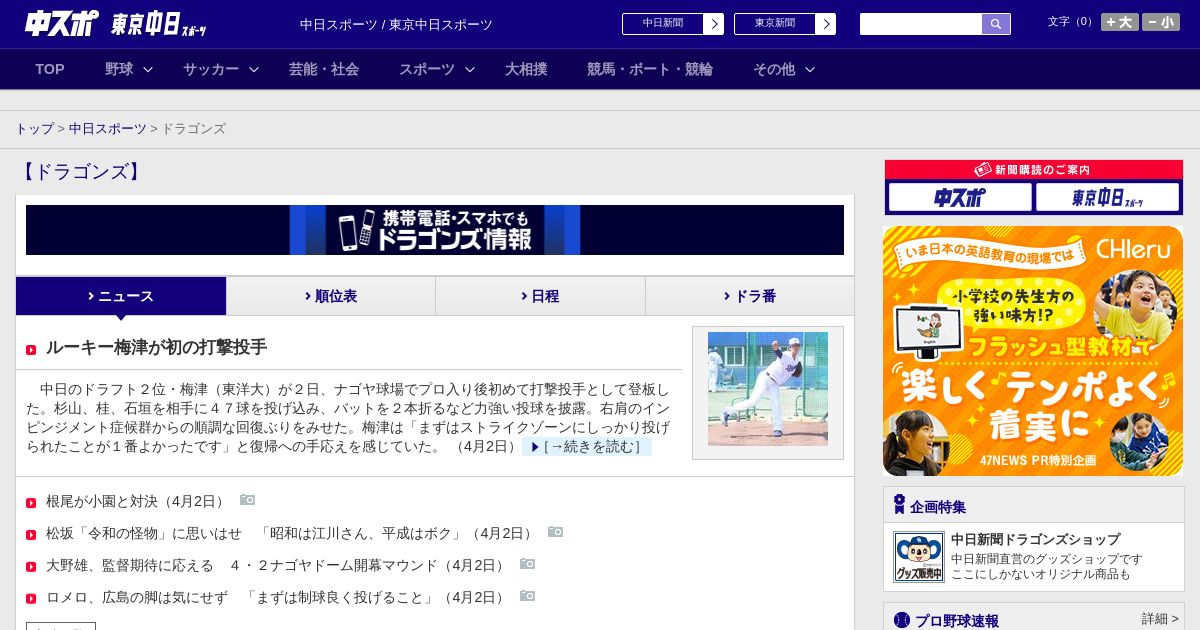This screenshot has height=630, width=1200.
Task: Open 競馬・ボート・競輪 navigation item
Action: [x=650, y=69]
